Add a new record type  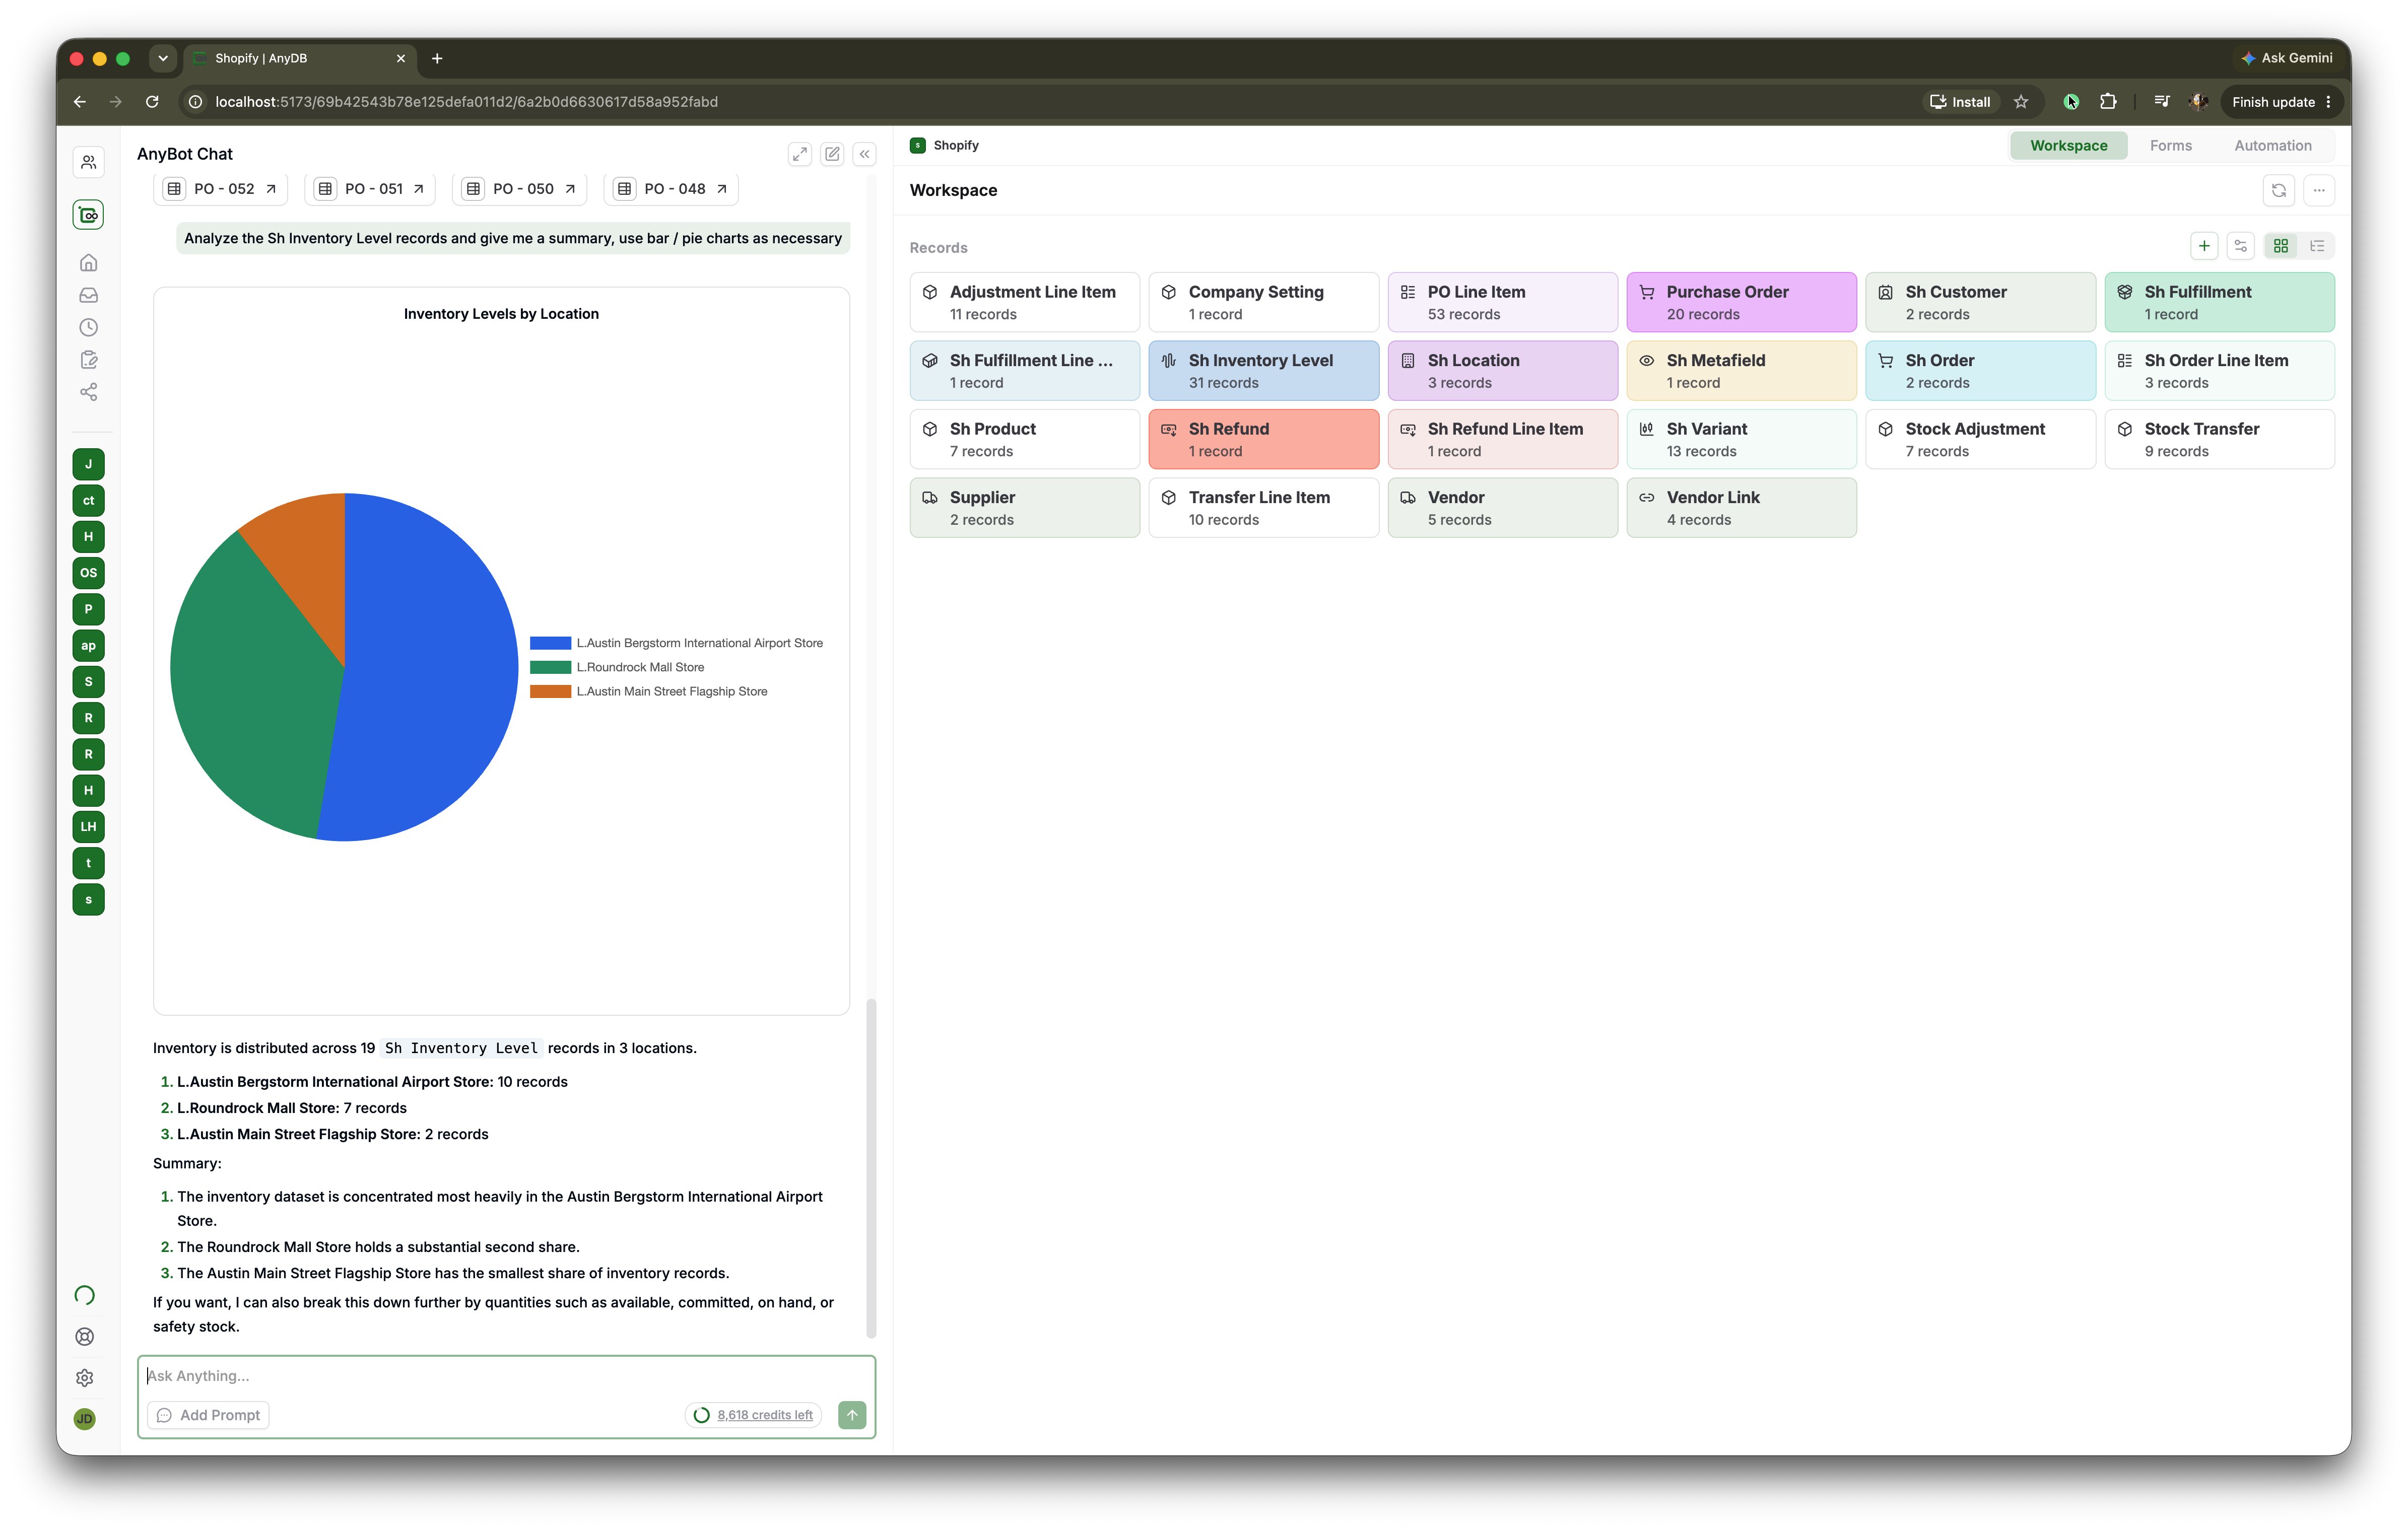tap(2204, 246)
